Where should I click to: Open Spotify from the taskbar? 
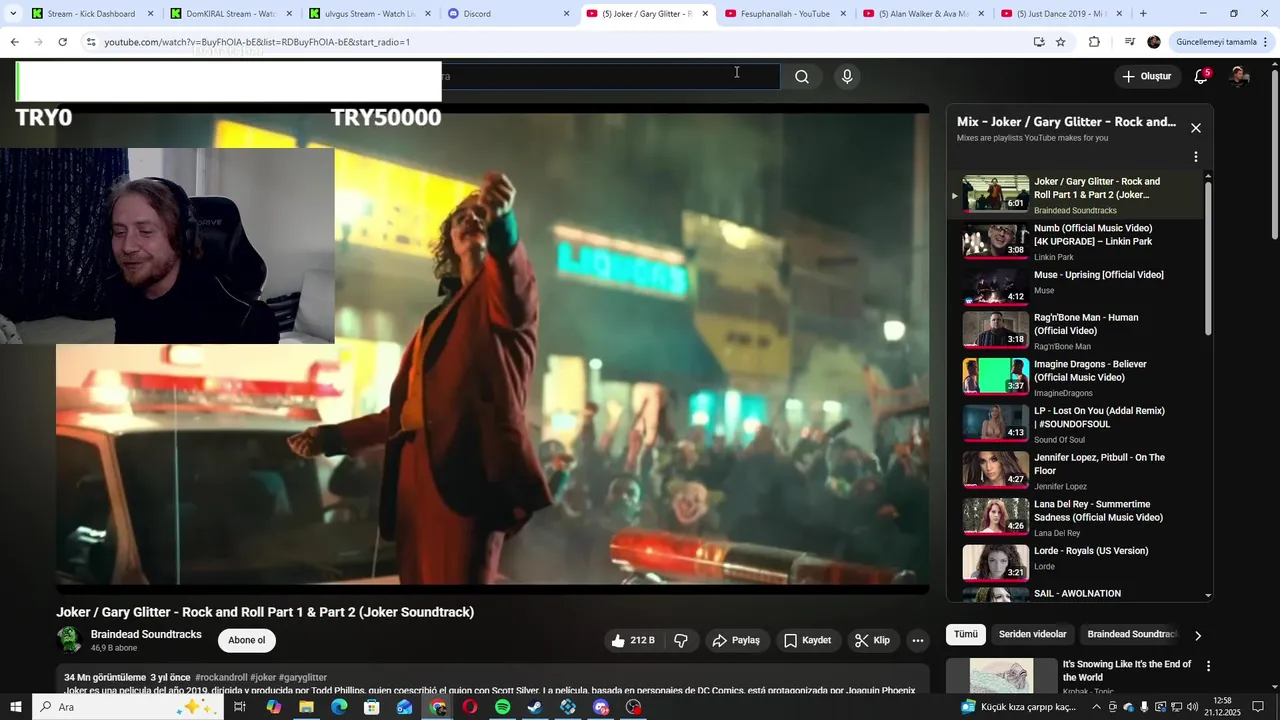pyautogui.click(x=502, y=707)
